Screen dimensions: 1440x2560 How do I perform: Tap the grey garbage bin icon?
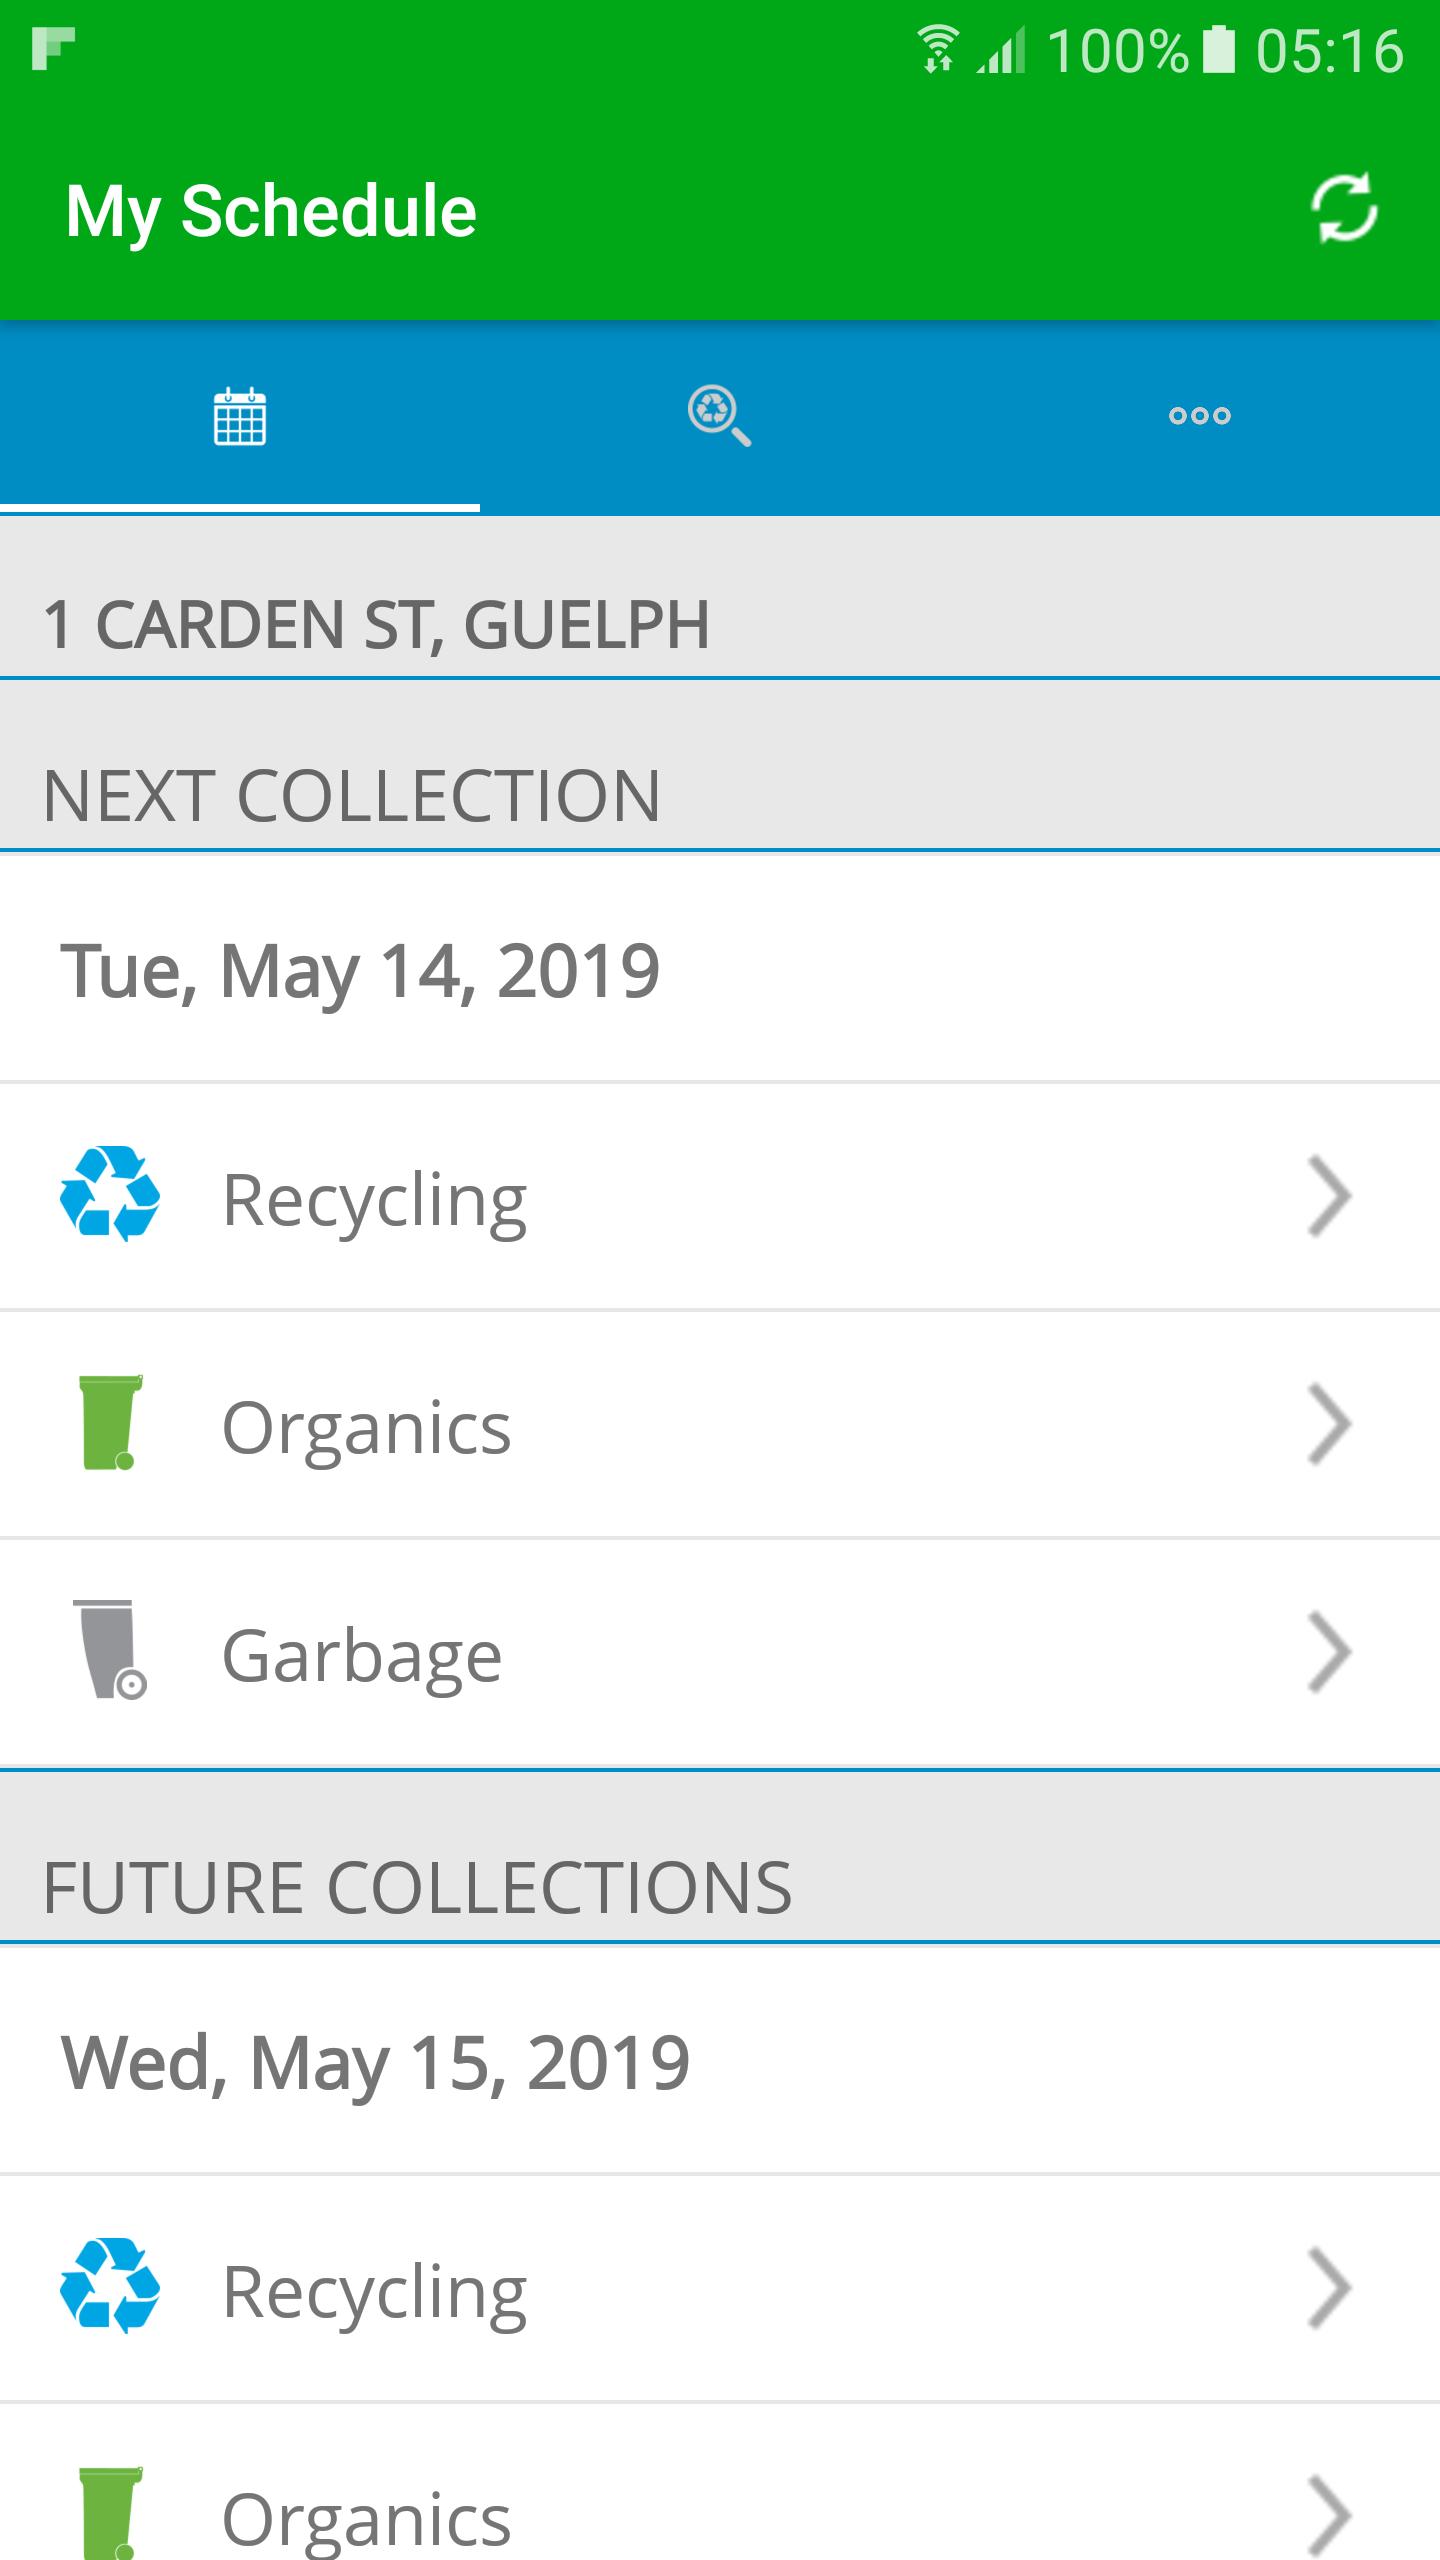coord(110,1650)
